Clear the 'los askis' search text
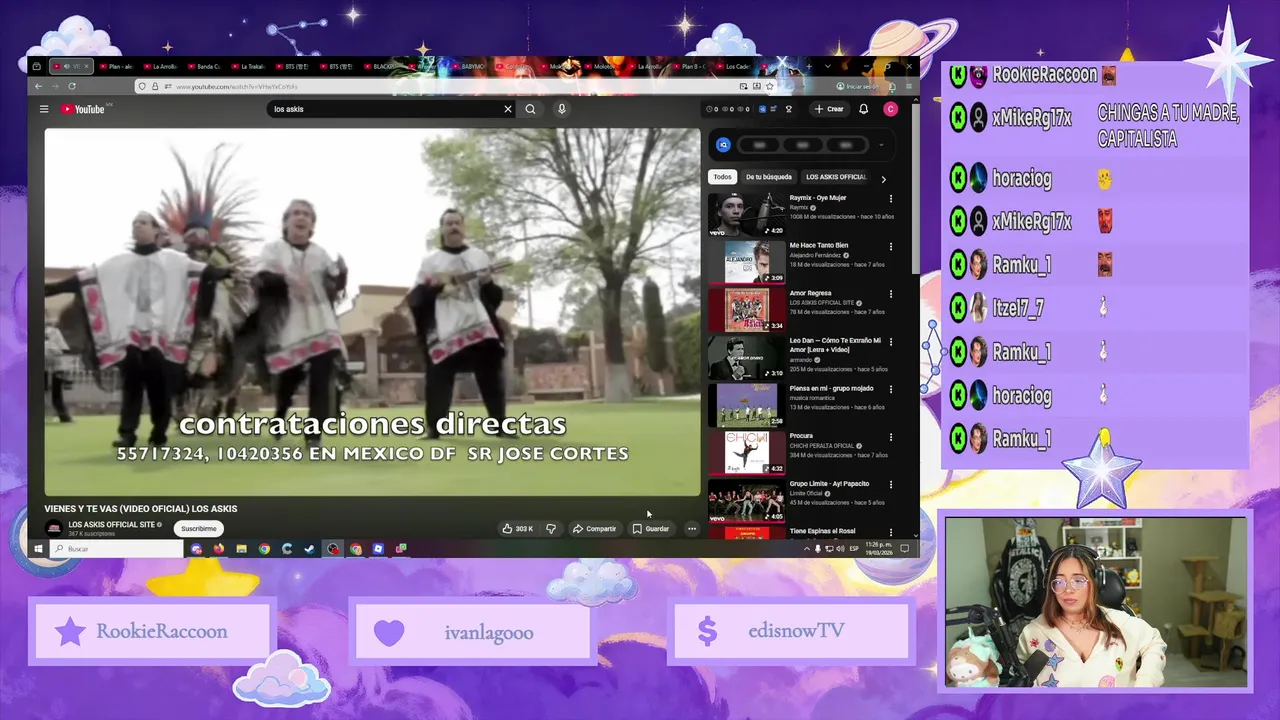Image resolution: width=1280 pixels, height=720 pixels. coord(507,109)
